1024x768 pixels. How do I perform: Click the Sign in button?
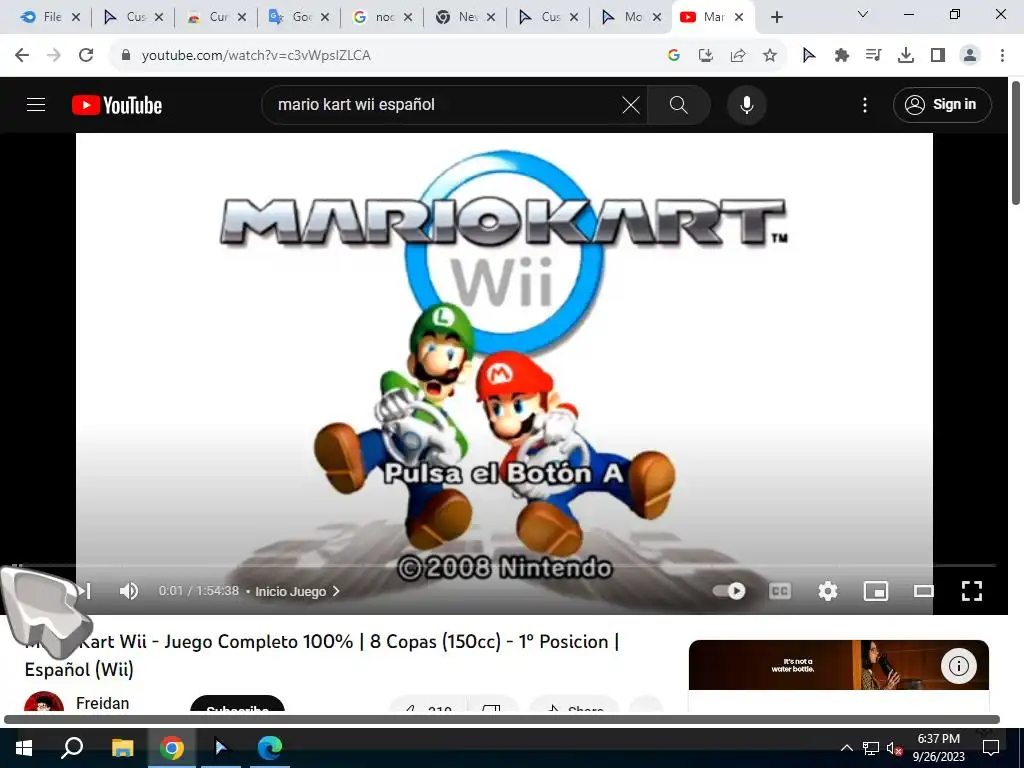[x=942, y=104]
